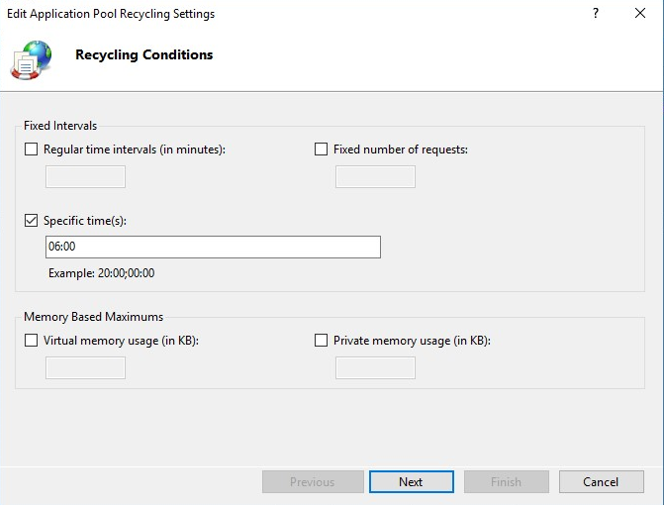Image resolution: width=664 pixels, height=505 pixels.
Task: Uncheck the Specific time(s) checkbox
Action: [32, 221]
